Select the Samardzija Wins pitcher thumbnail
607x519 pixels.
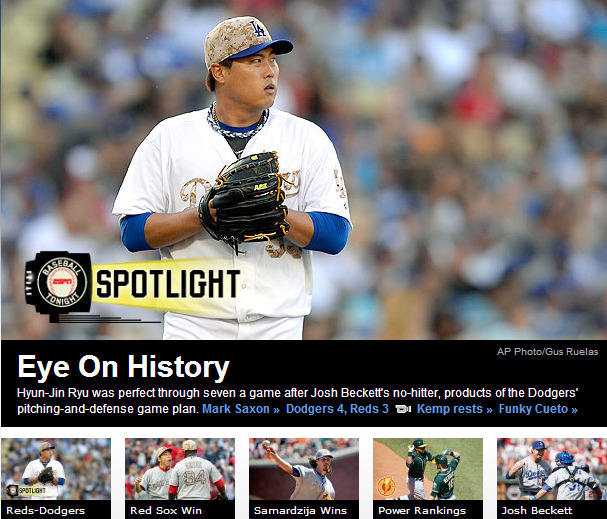(x=304, y=469)
